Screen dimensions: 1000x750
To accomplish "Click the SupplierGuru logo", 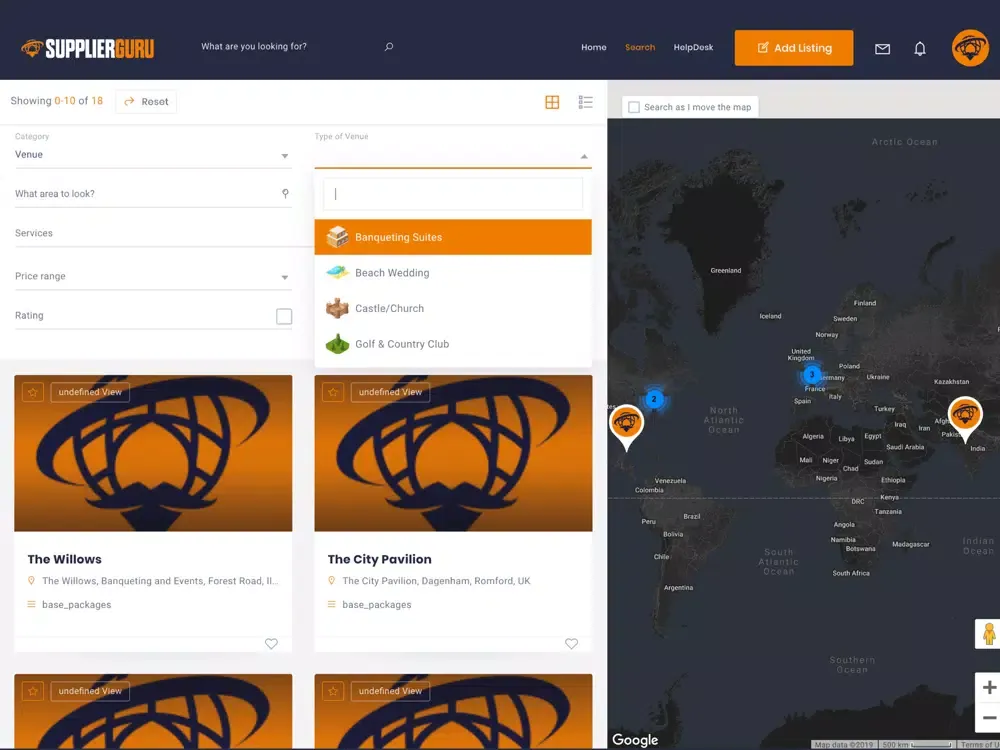I will tap(87, 48).
